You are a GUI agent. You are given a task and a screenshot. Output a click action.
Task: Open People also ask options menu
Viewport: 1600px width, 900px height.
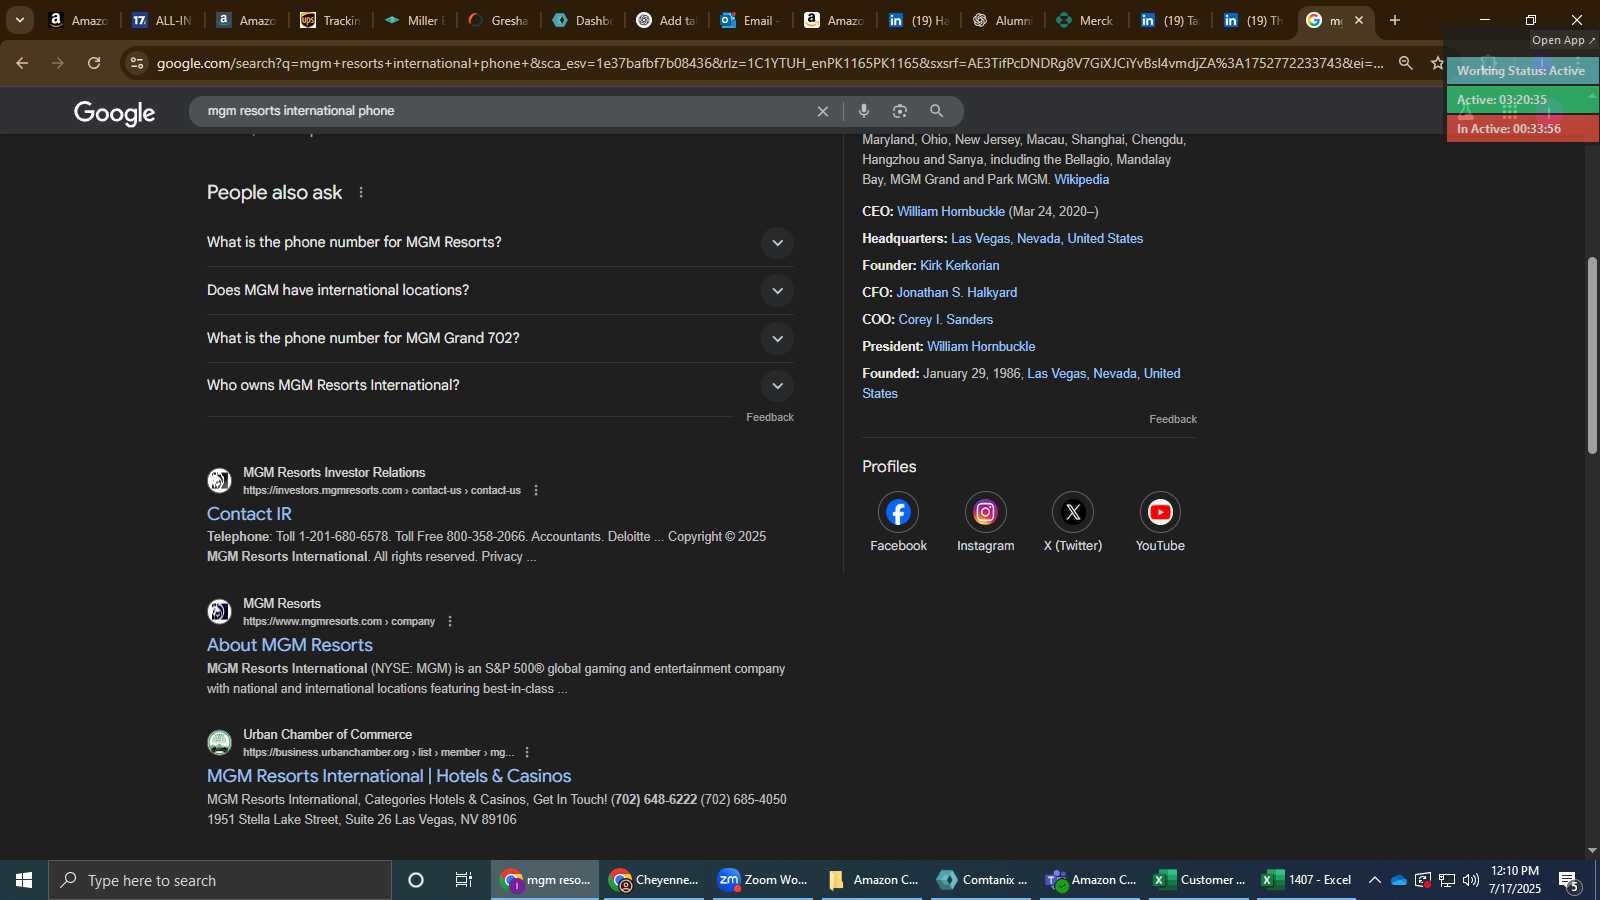click(361, 192)
